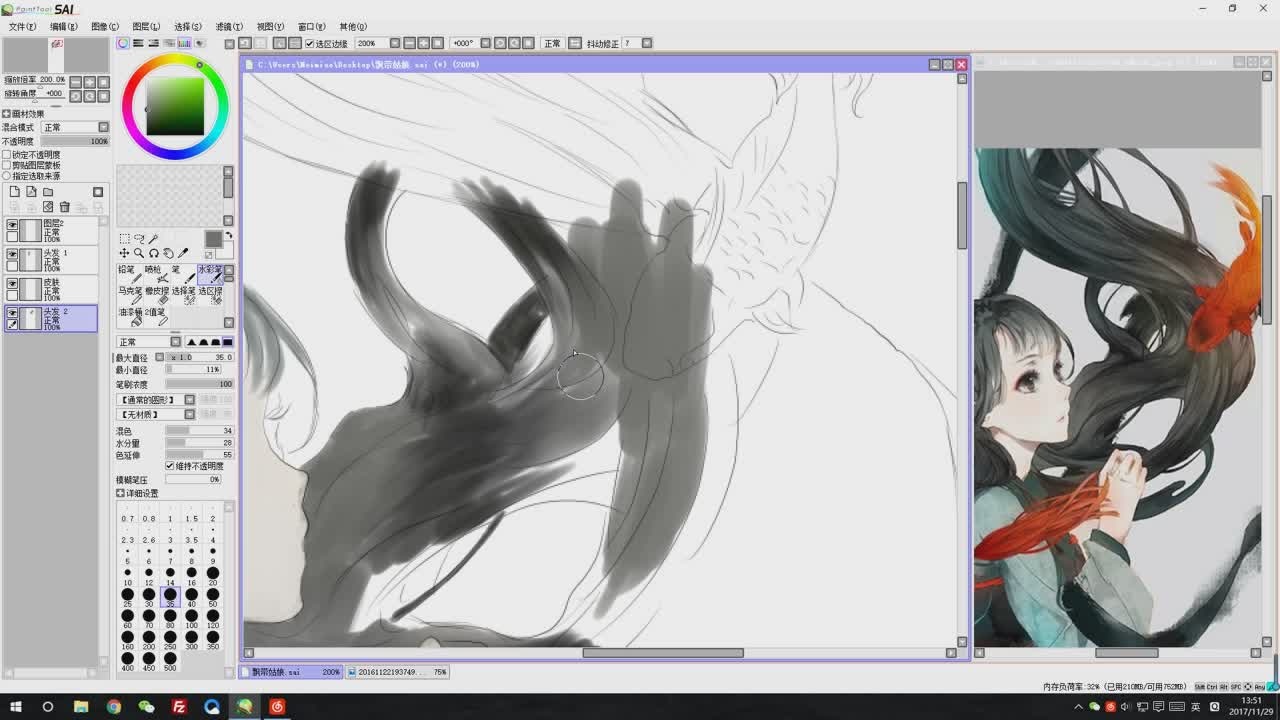The image size is (1280, 720).
Task: Click the 正常 button in top toolbar
Action: point(552,43)
